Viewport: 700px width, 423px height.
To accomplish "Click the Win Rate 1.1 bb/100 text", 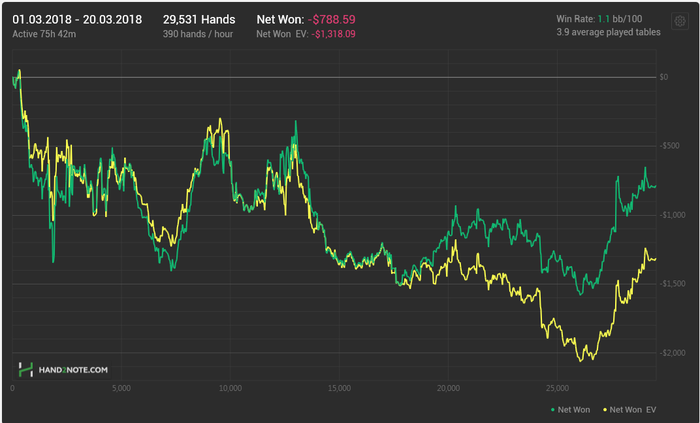I will pyautogui.click(x=599, y=19).
